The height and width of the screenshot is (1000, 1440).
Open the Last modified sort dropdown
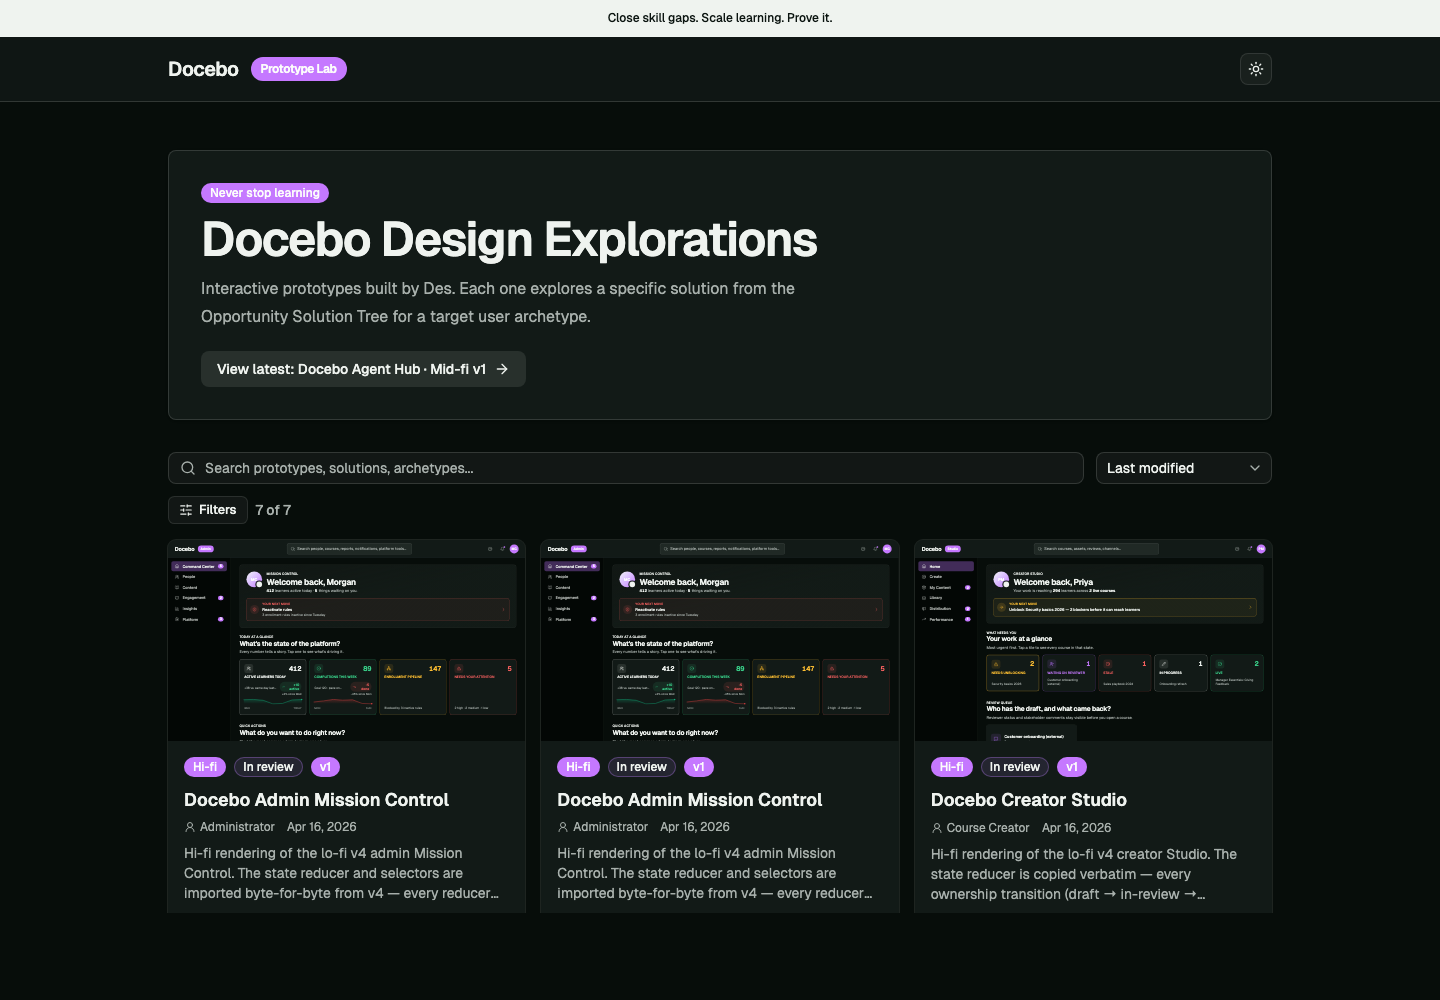tap(1184, 468)
